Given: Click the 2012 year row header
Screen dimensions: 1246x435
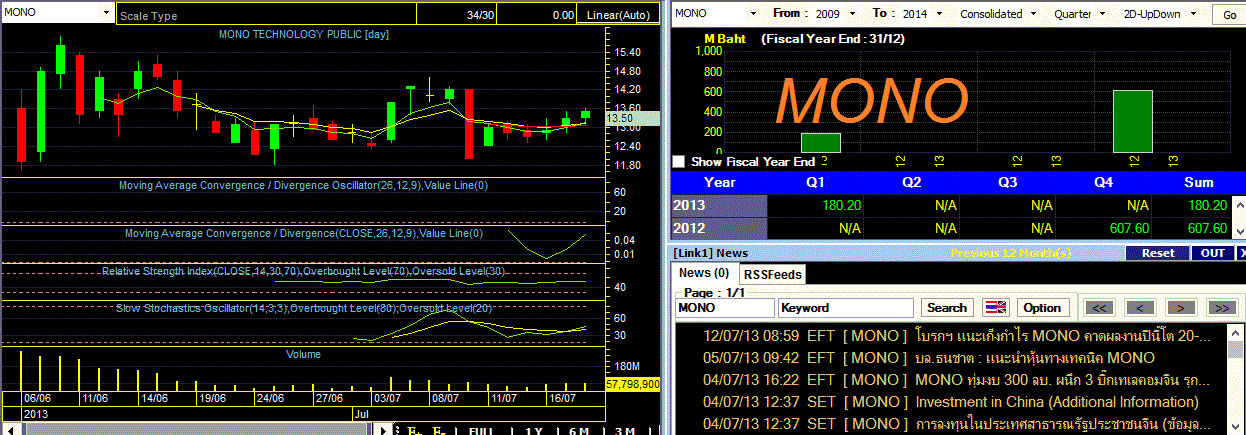Looking at the screenshot, I should pos(718,227).
